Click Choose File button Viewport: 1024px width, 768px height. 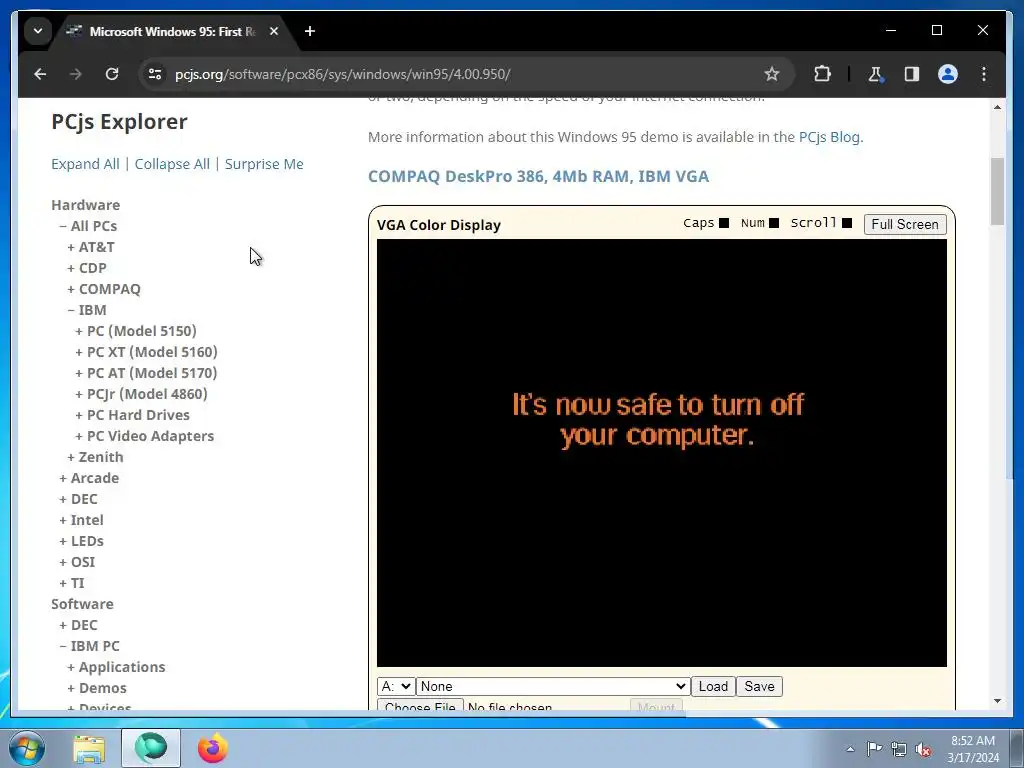tap(420, 706)
